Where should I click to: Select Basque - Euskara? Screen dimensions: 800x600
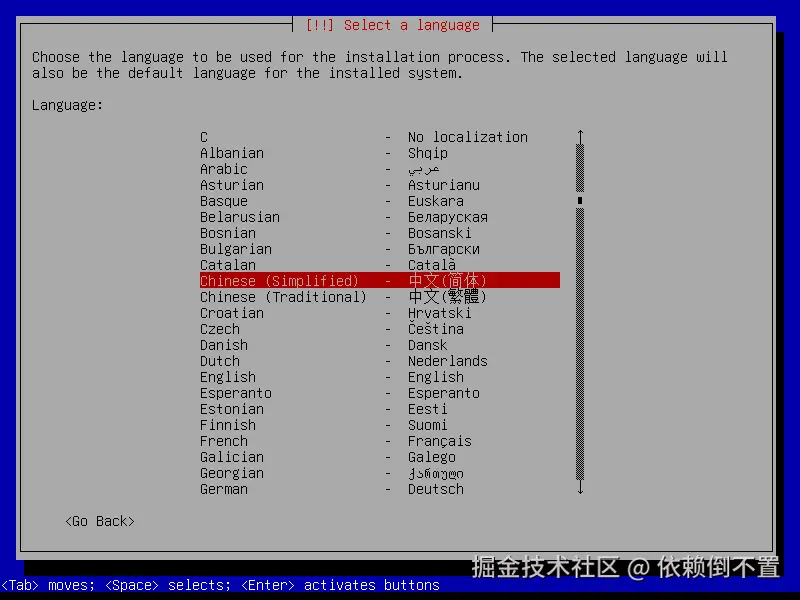[380, 201]
